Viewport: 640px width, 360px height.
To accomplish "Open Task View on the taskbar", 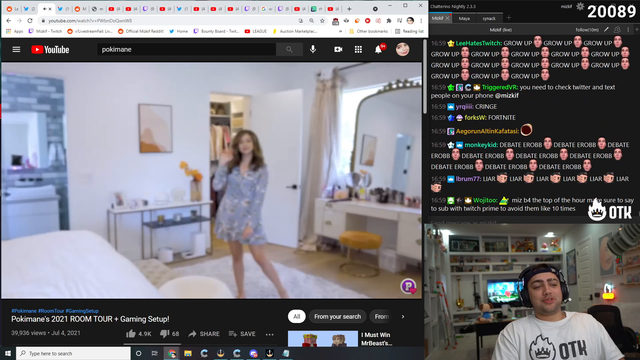I will coord(154,353).
